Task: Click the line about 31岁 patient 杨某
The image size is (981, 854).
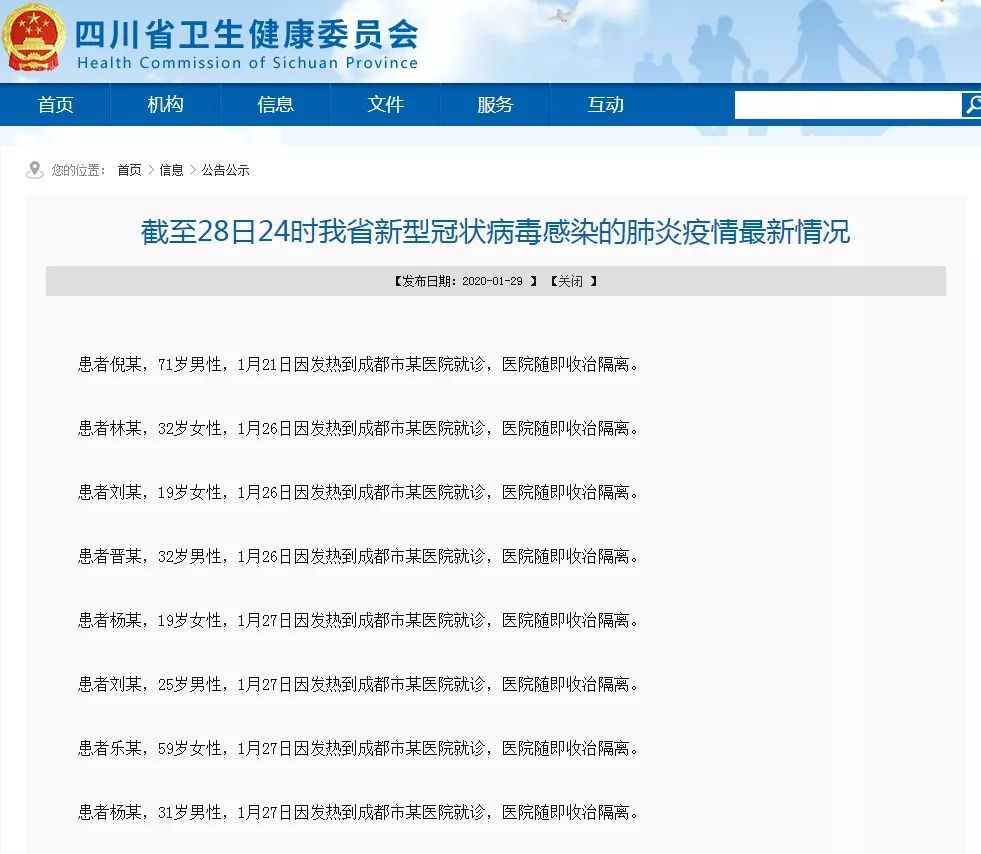Action: [x=358, y=813]
